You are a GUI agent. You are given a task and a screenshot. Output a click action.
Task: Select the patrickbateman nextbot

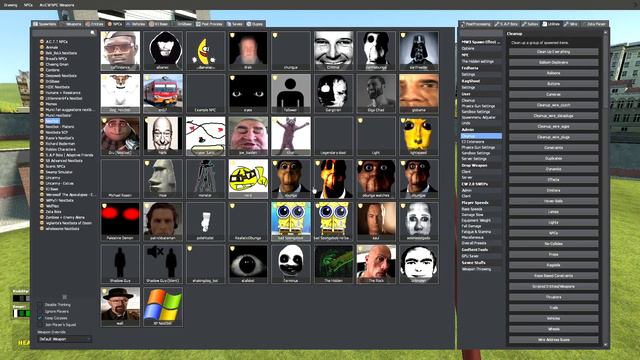[163, 221]
